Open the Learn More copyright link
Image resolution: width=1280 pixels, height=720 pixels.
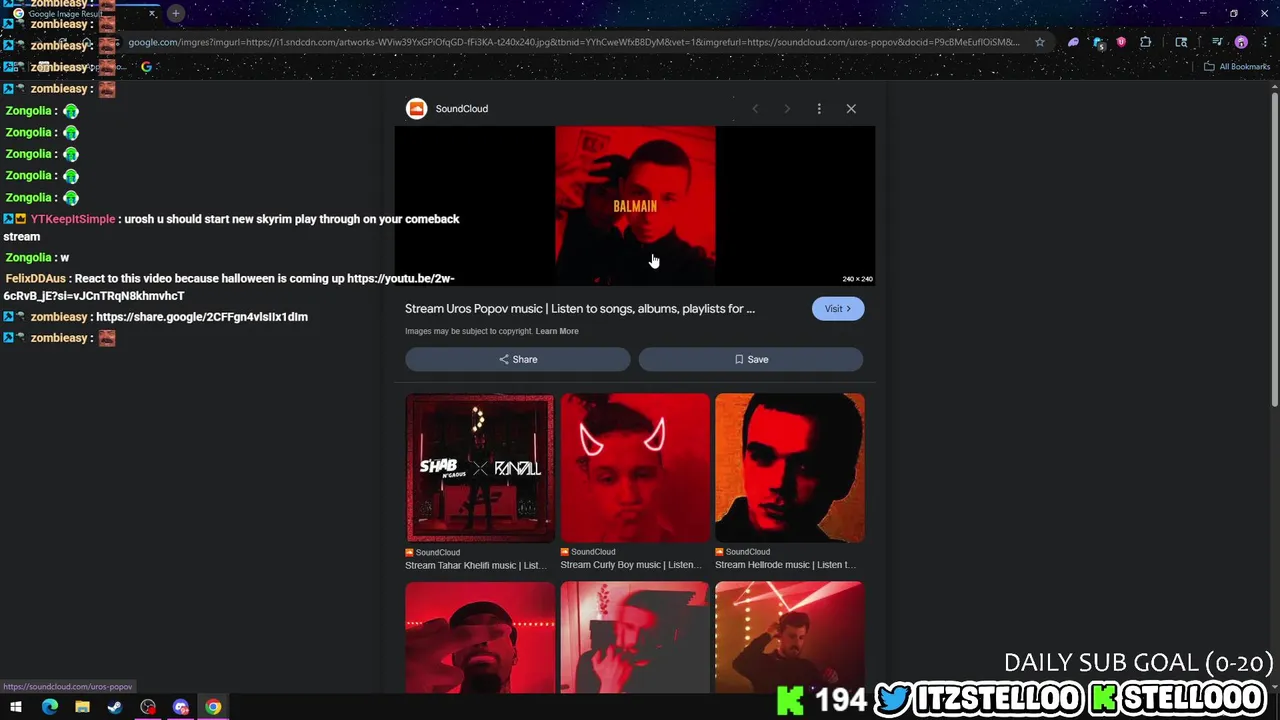click(x=557, y=331)
